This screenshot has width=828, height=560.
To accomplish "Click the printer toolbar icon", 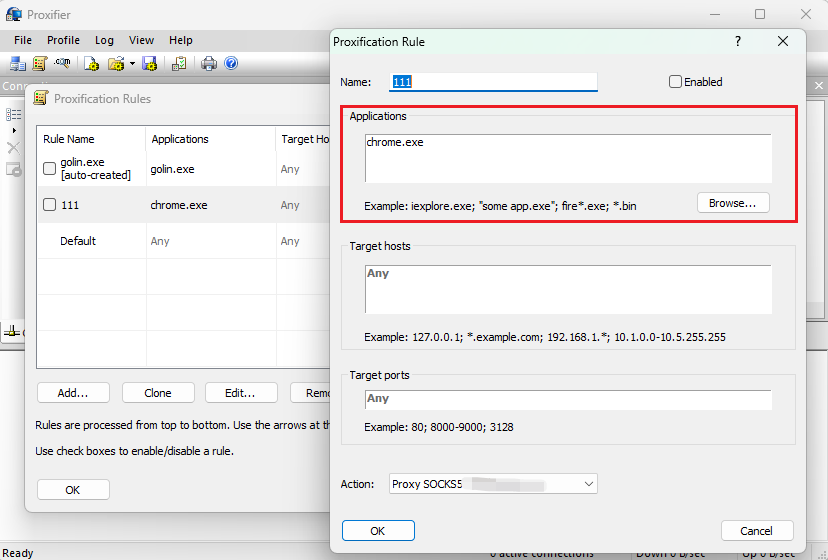I will [209, 64].
